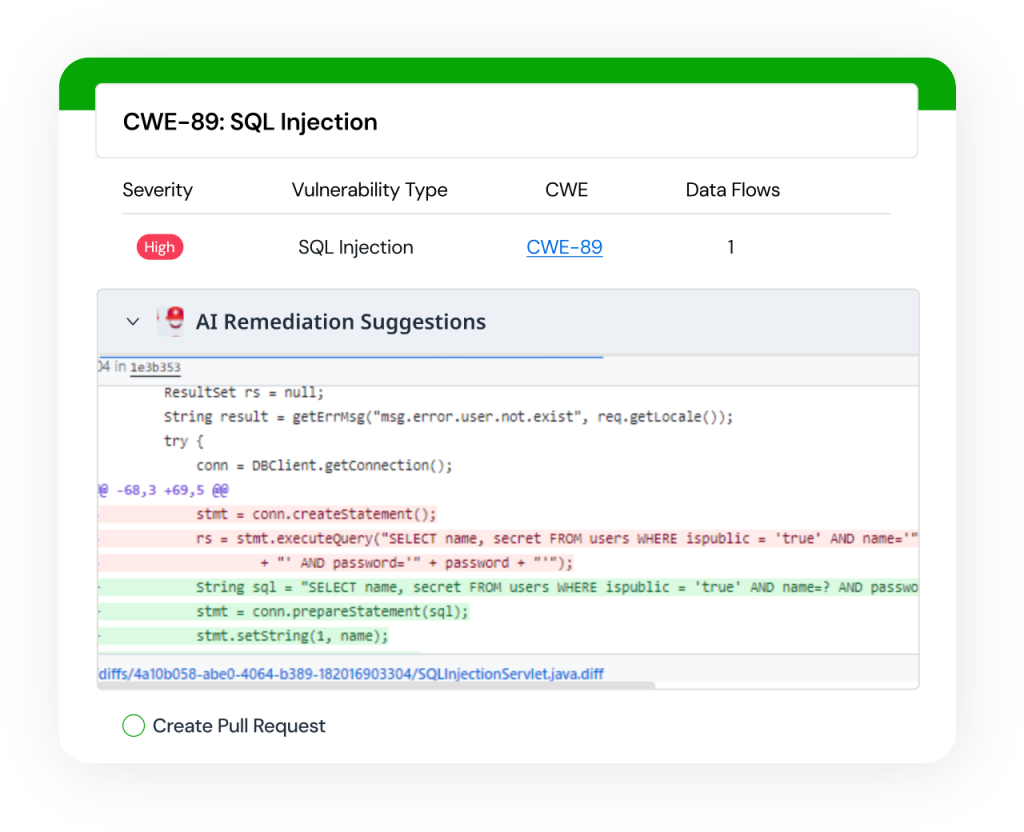Click the AI robot icon

coord(173,322)
